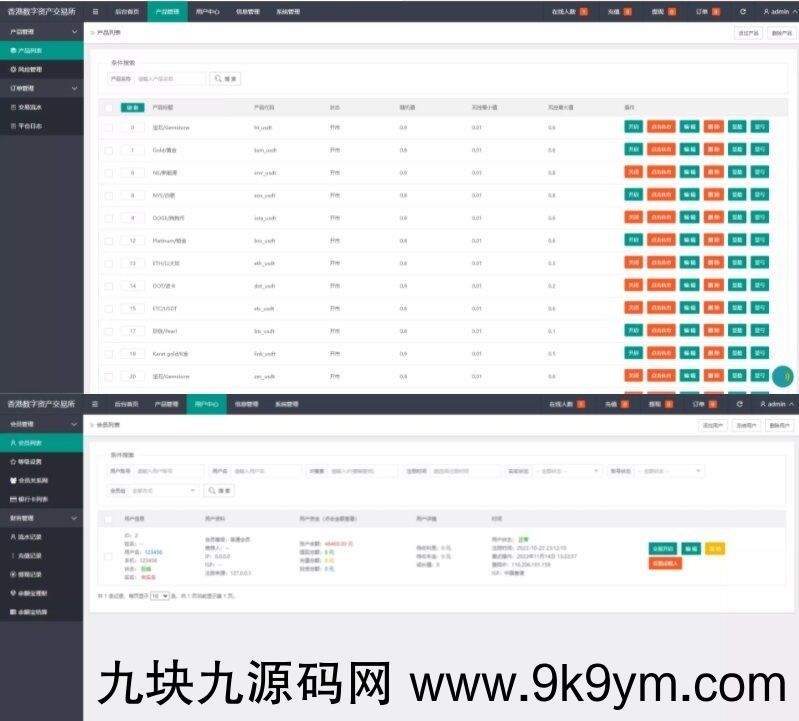Open 会员关系网 in the sidebar
The width and height of the screenshot is (799, 721).
(30, 480)
